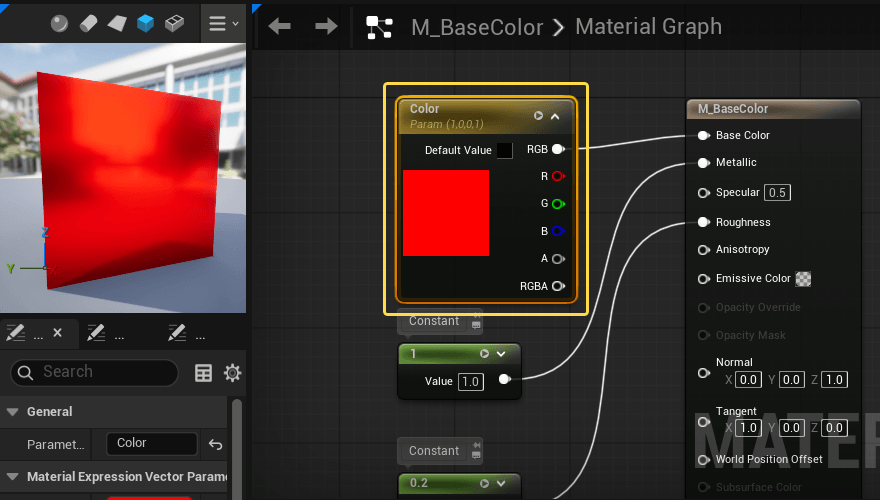Collapse the Color node with chevron
Screen dimensions: 880x500
tap(556, 116)
